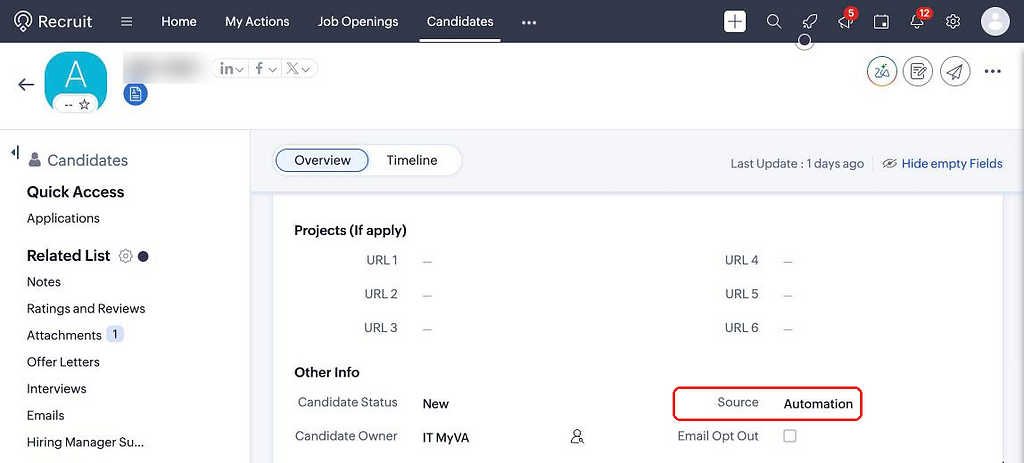
Task: Open the user profile avatar
Action: [x=995, y=22]
